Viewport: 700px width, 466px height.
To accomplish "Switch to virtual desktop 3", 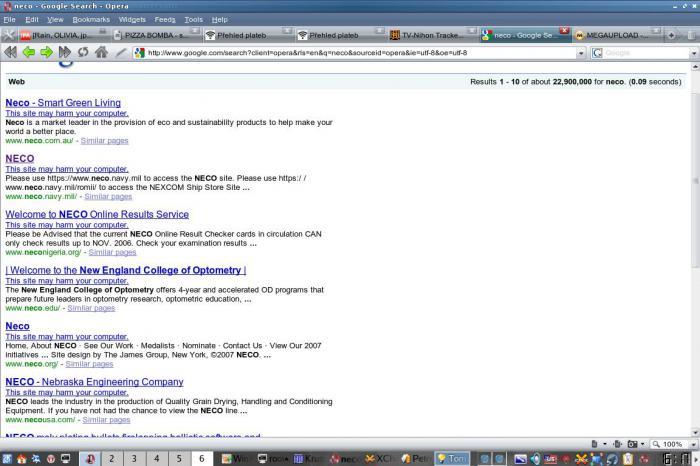I will [134, 458].
